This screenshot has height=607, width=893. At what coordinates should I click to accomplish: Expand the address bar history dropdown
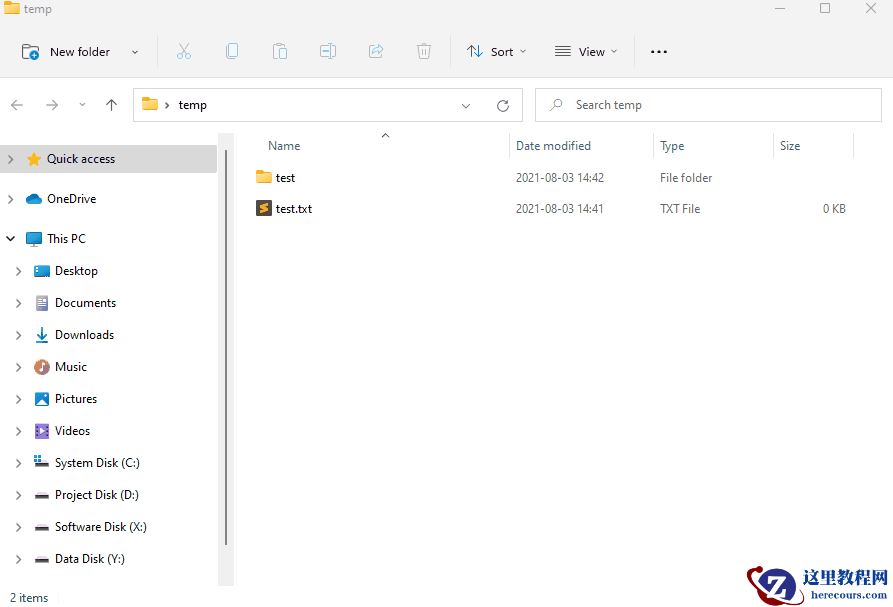[x=466, y=105]
